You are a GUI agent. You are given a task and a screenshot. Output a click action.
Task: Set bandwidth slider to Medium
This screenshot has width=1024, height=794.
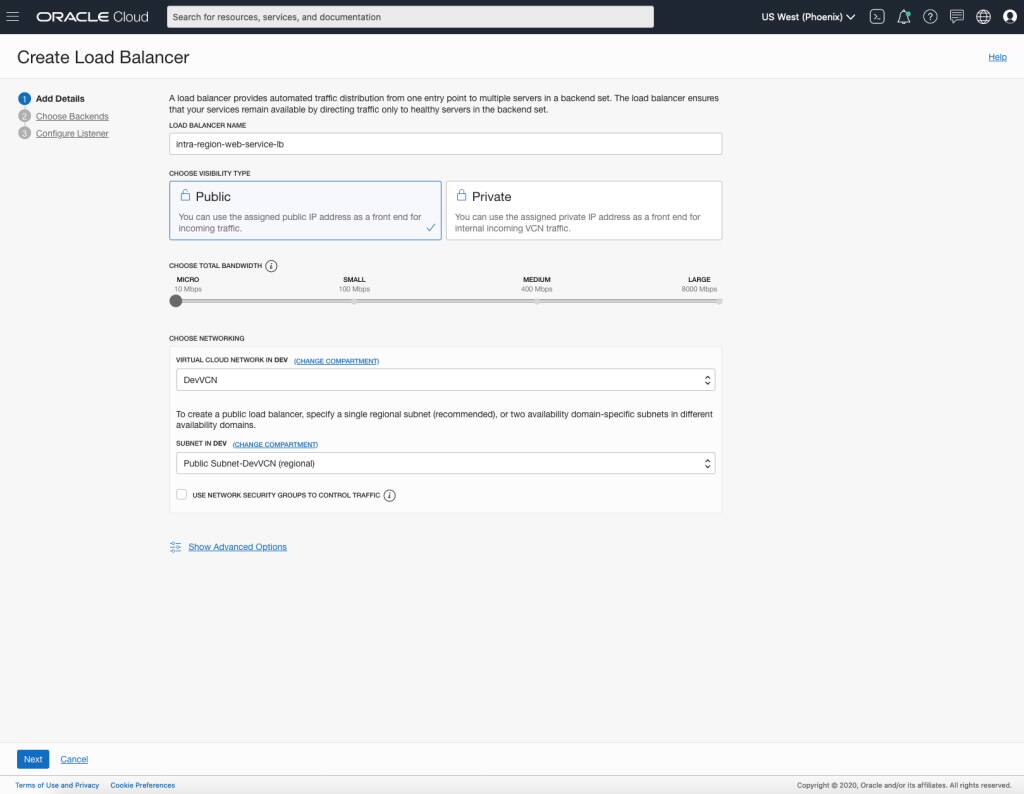coord(538,300)
